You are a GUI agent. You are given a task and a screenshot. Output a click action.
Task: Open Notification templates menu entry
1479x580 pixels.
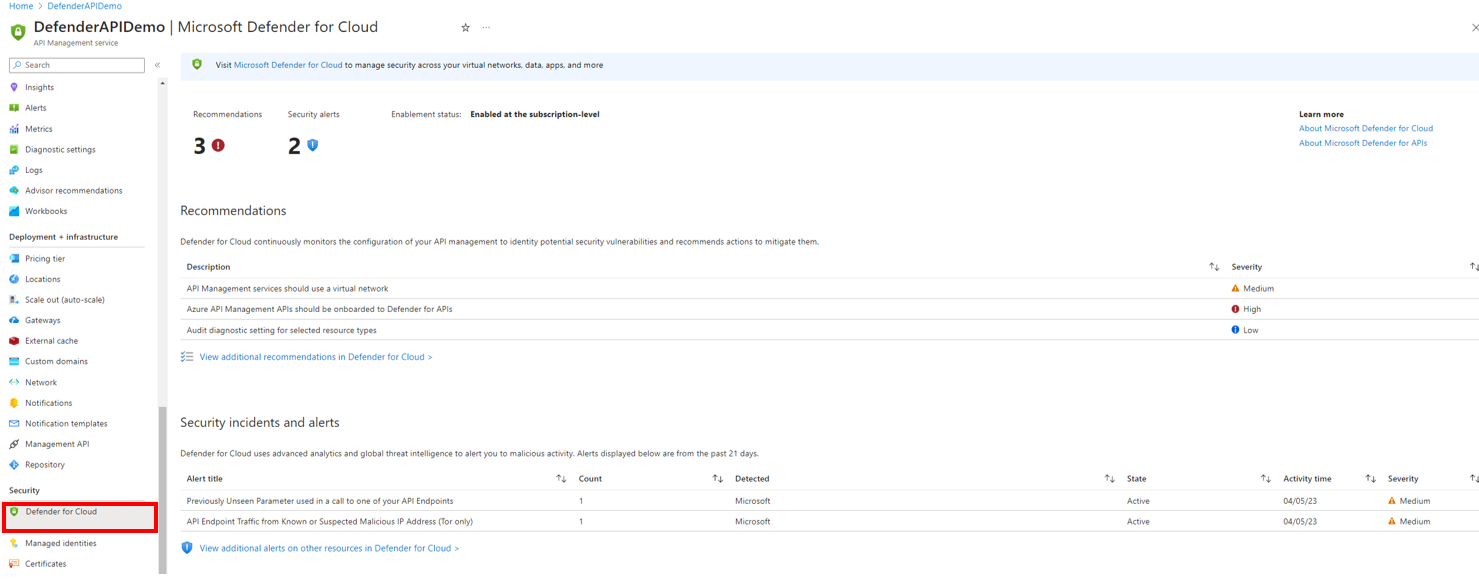click(x=66, y=423)
